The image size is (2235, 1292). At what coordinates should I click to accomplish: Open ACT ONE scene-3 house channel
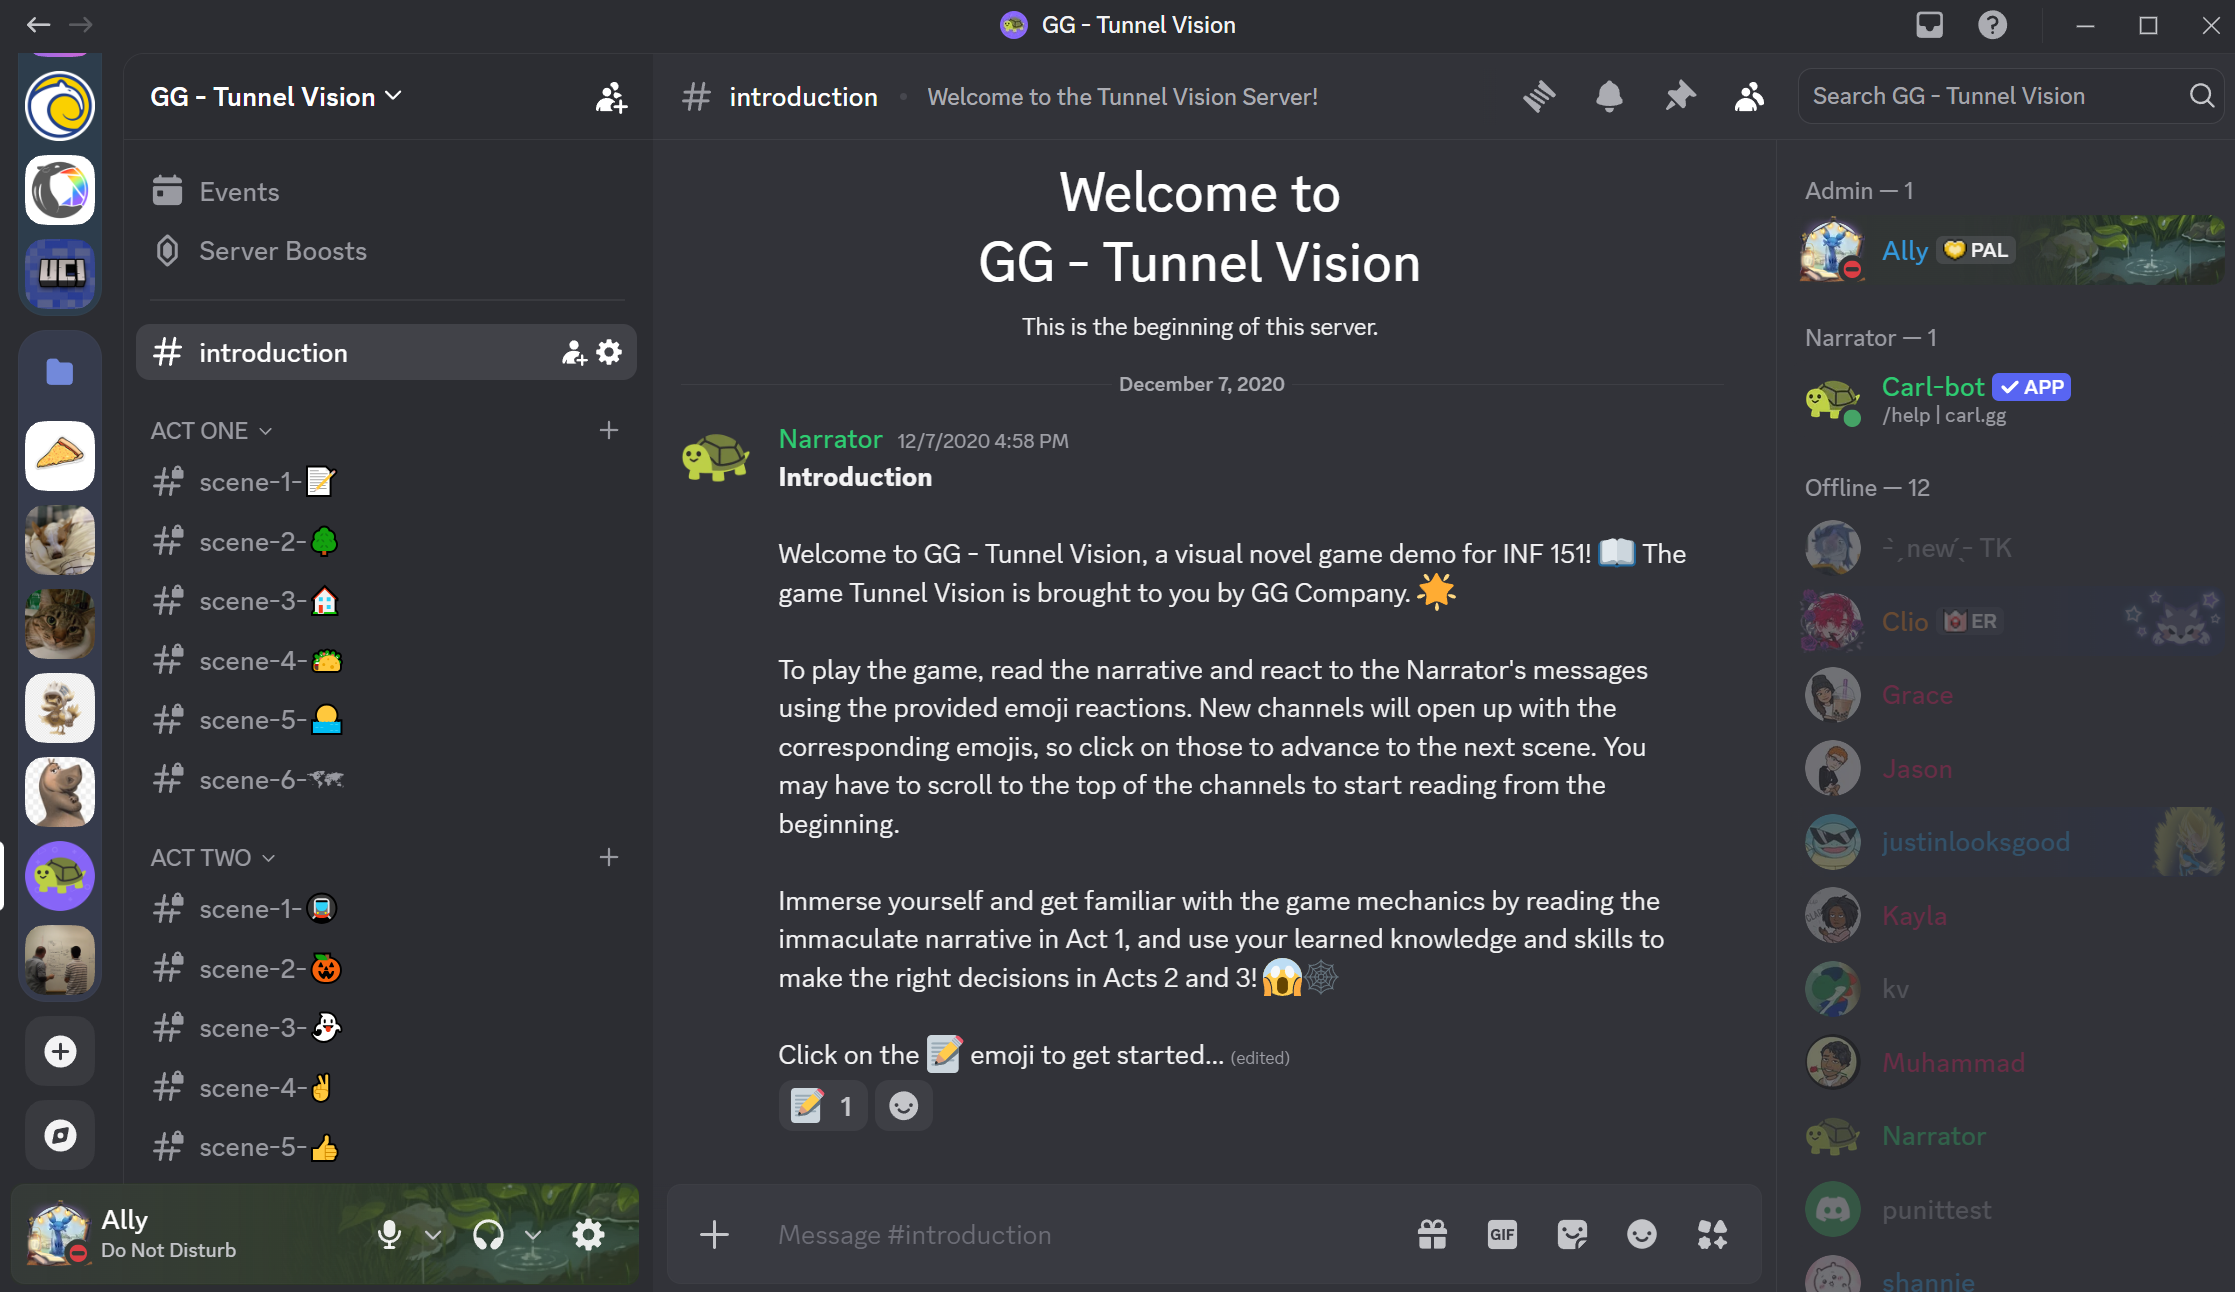point(386,601)
